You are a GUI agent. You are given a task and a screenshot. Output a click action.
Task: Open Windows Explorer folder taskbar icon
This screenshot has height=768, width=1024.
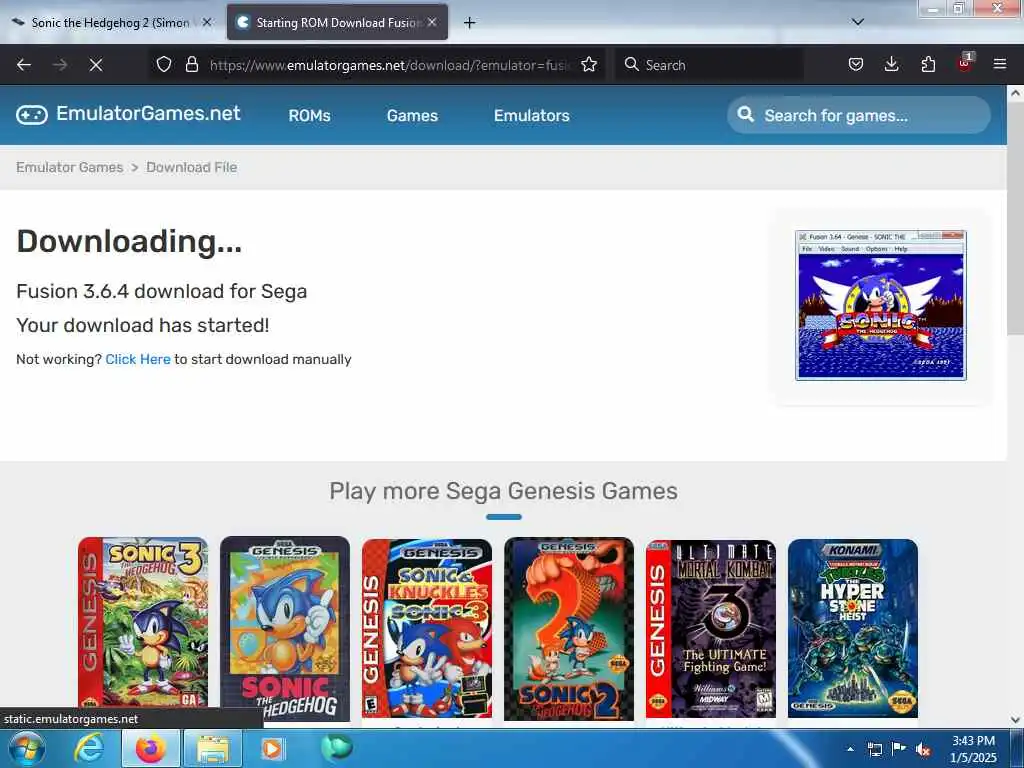213,748
